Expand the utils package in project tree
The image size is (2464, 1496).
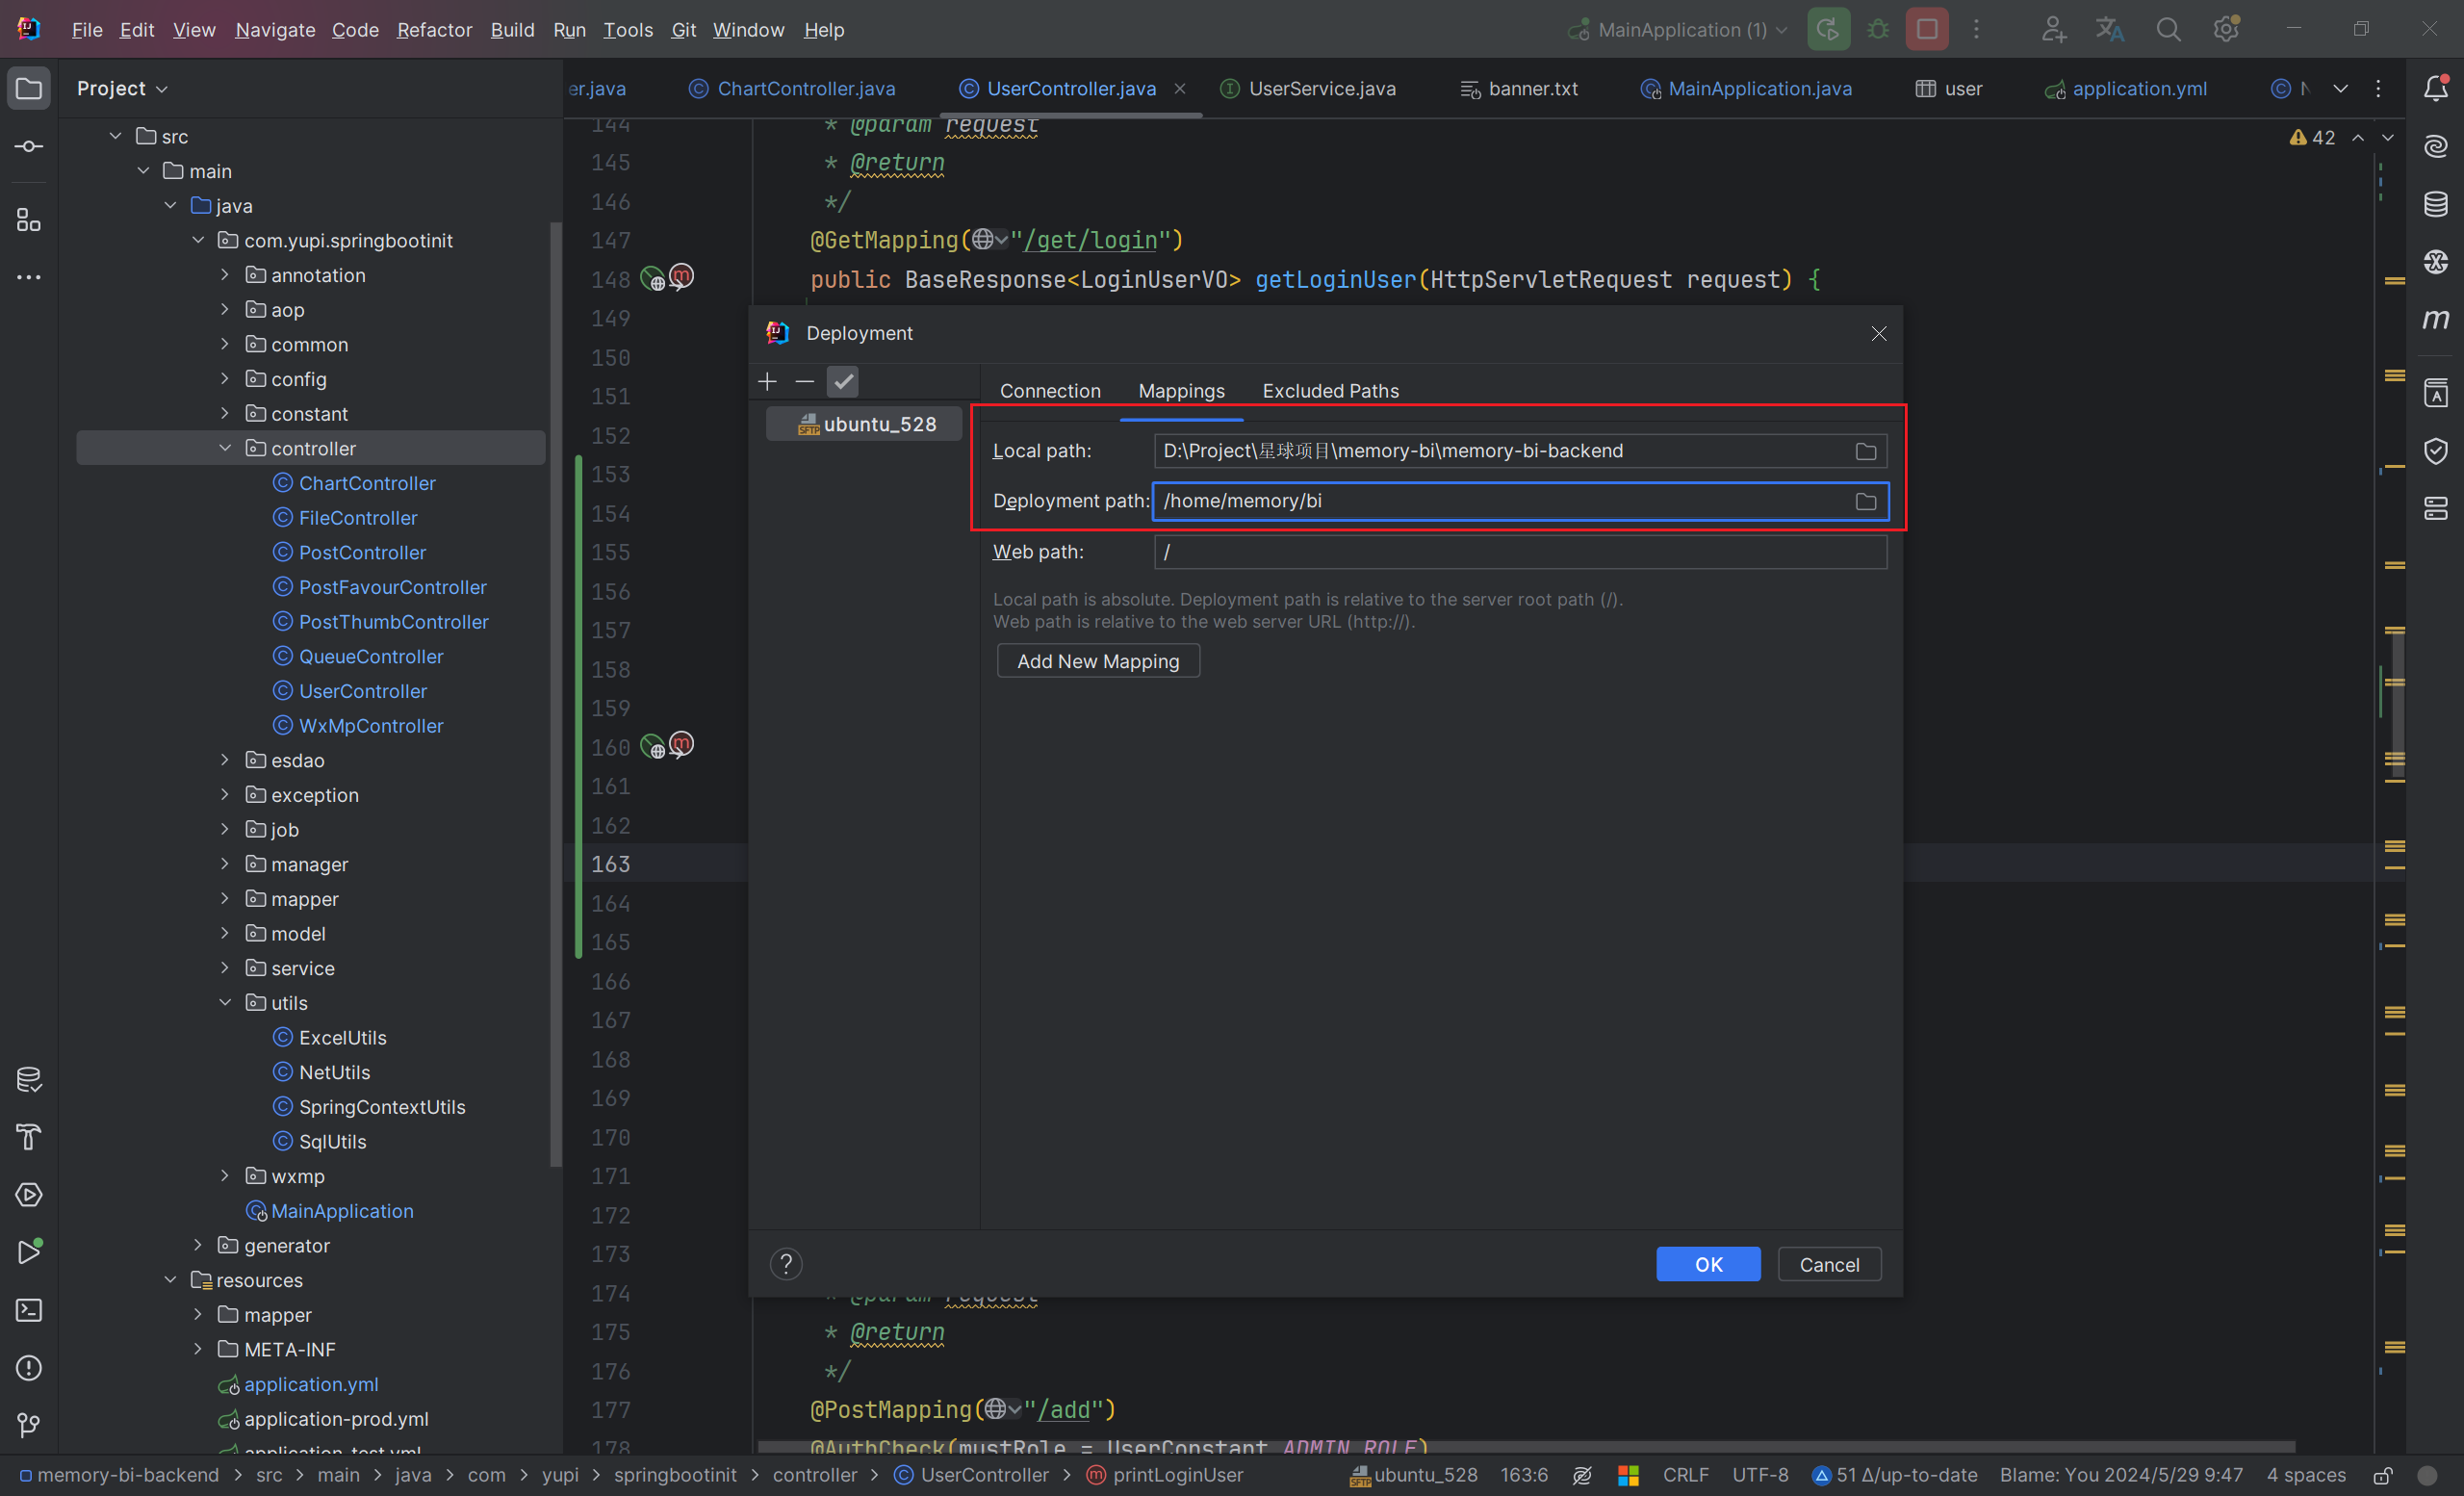tap(229, 1001)
